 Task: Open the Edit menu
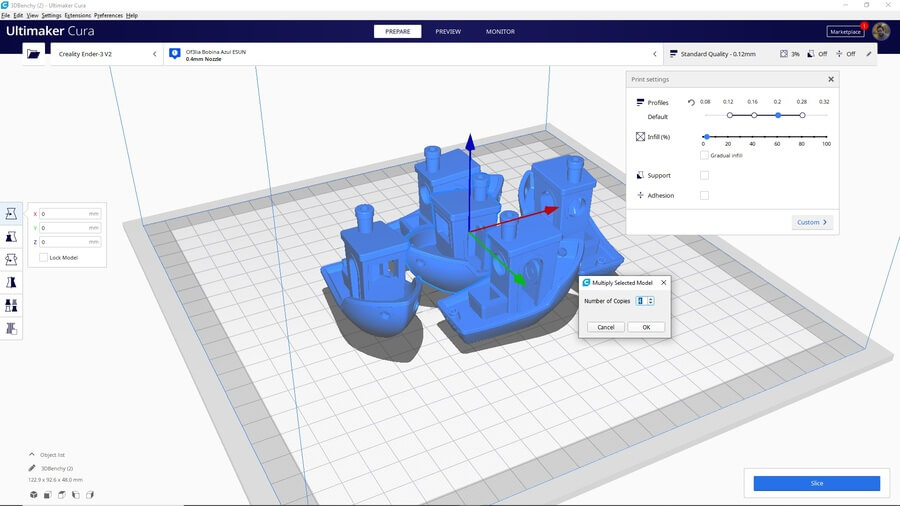pos(18,15)
